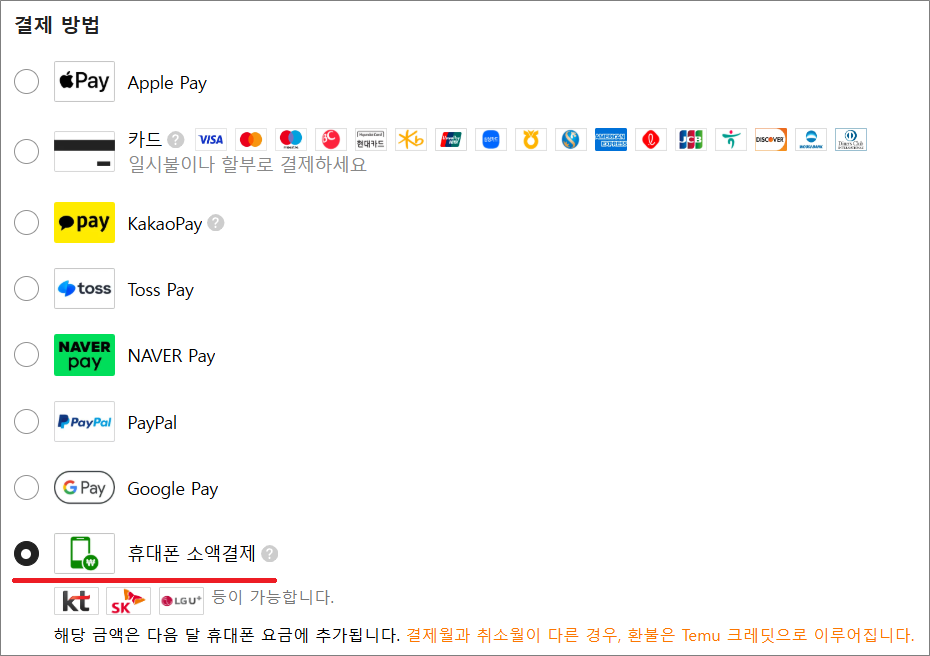Viewport: 930px width, 656px height.
Task: Click the KT carrier logo
Action: (x=75, y=601)
